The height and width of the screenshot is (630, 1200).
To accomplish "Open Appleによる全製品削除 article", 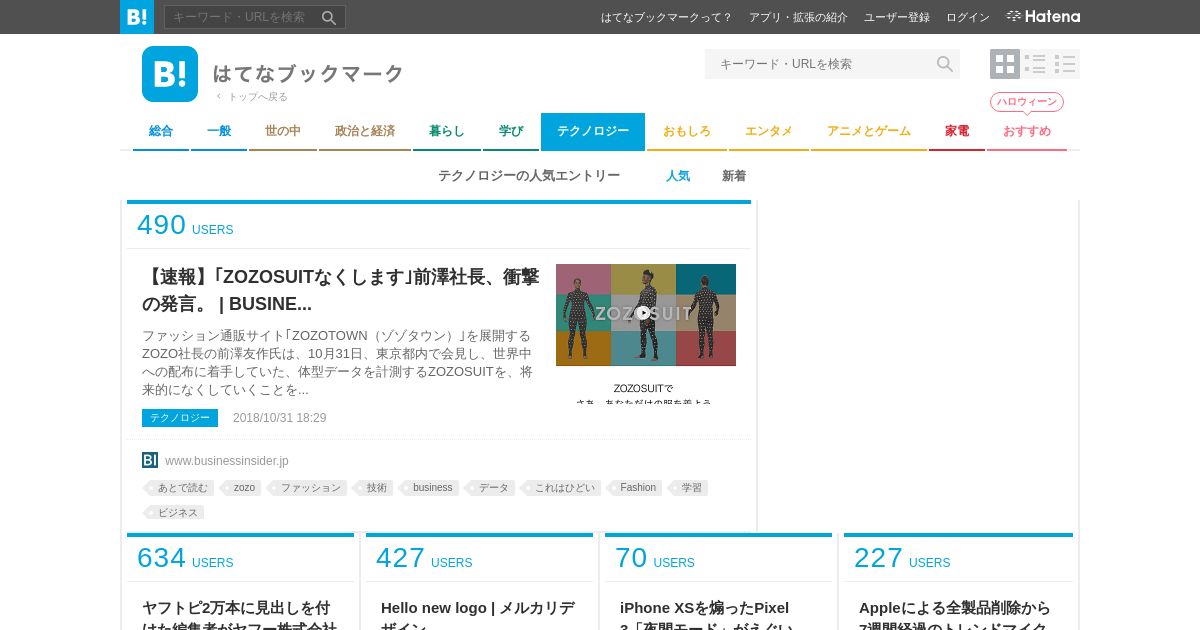I will pos(955,614).
